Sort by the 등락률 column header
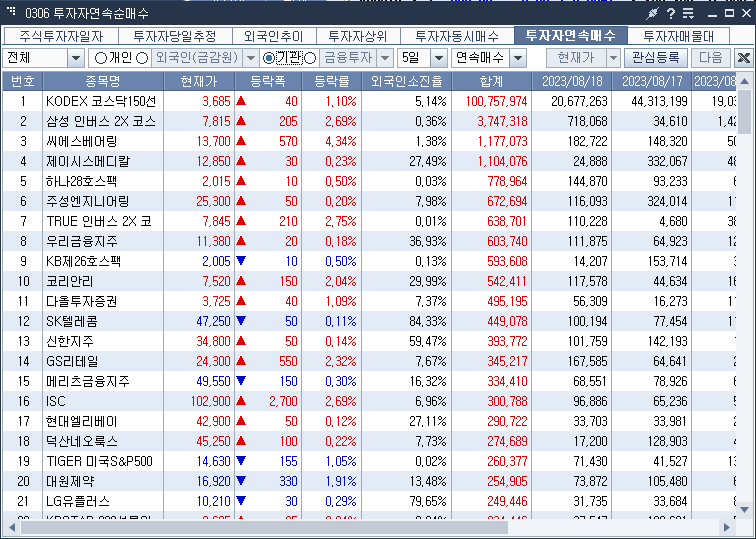The image size is (756, 539). pyautogui.click(x=331, y=81)
